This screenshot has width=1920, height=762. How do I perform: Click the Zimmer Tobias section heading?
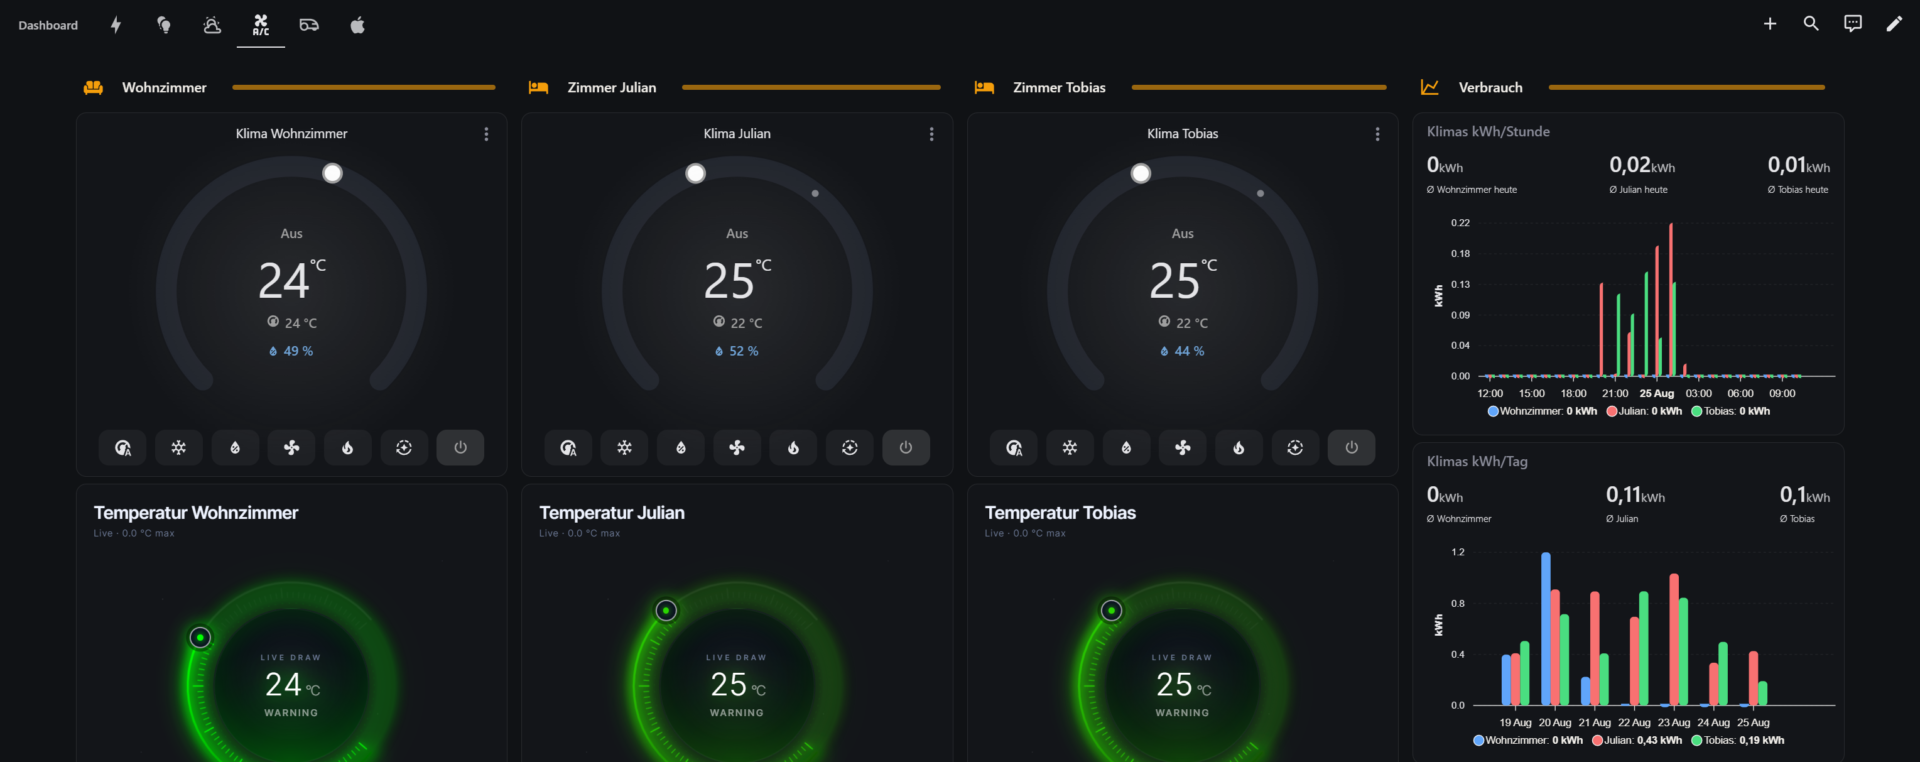[x=1059, y=88]
